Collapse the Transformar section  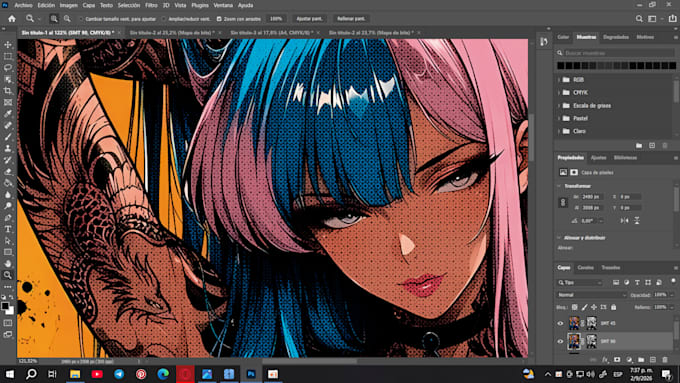pos(559,186)
